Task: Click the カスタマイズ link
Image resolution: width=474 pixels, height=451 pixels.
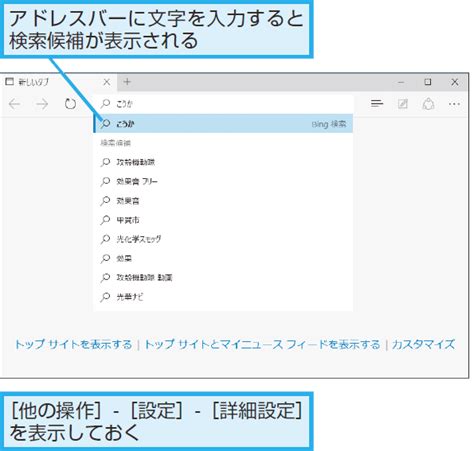Action: click(423, 344)
